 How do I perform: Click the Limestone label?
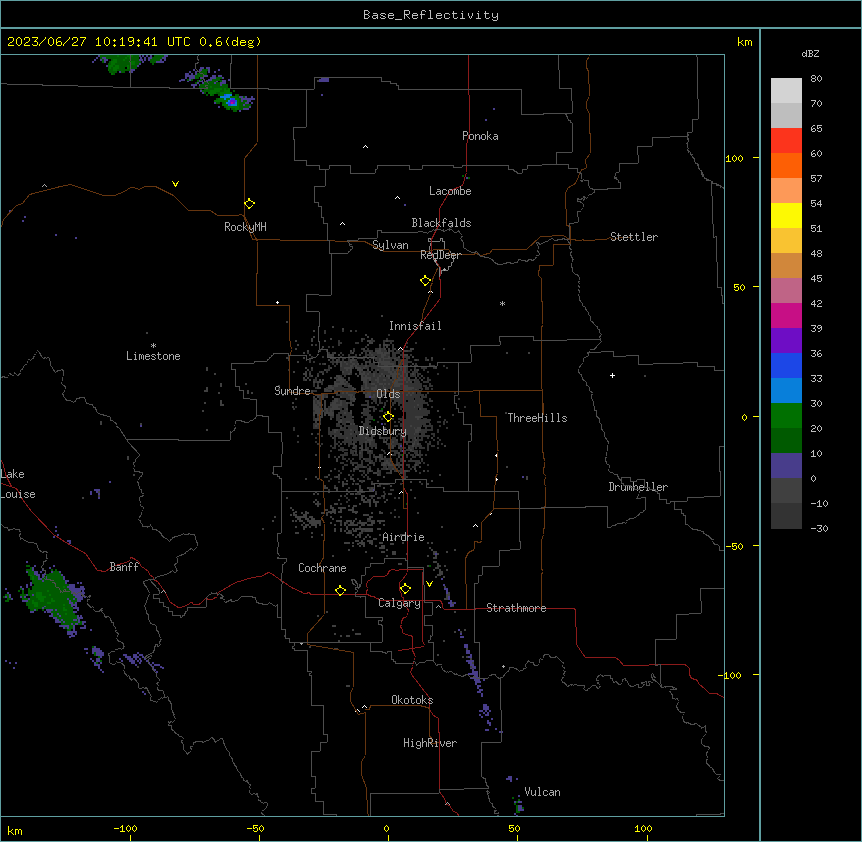tap(153, 356)
